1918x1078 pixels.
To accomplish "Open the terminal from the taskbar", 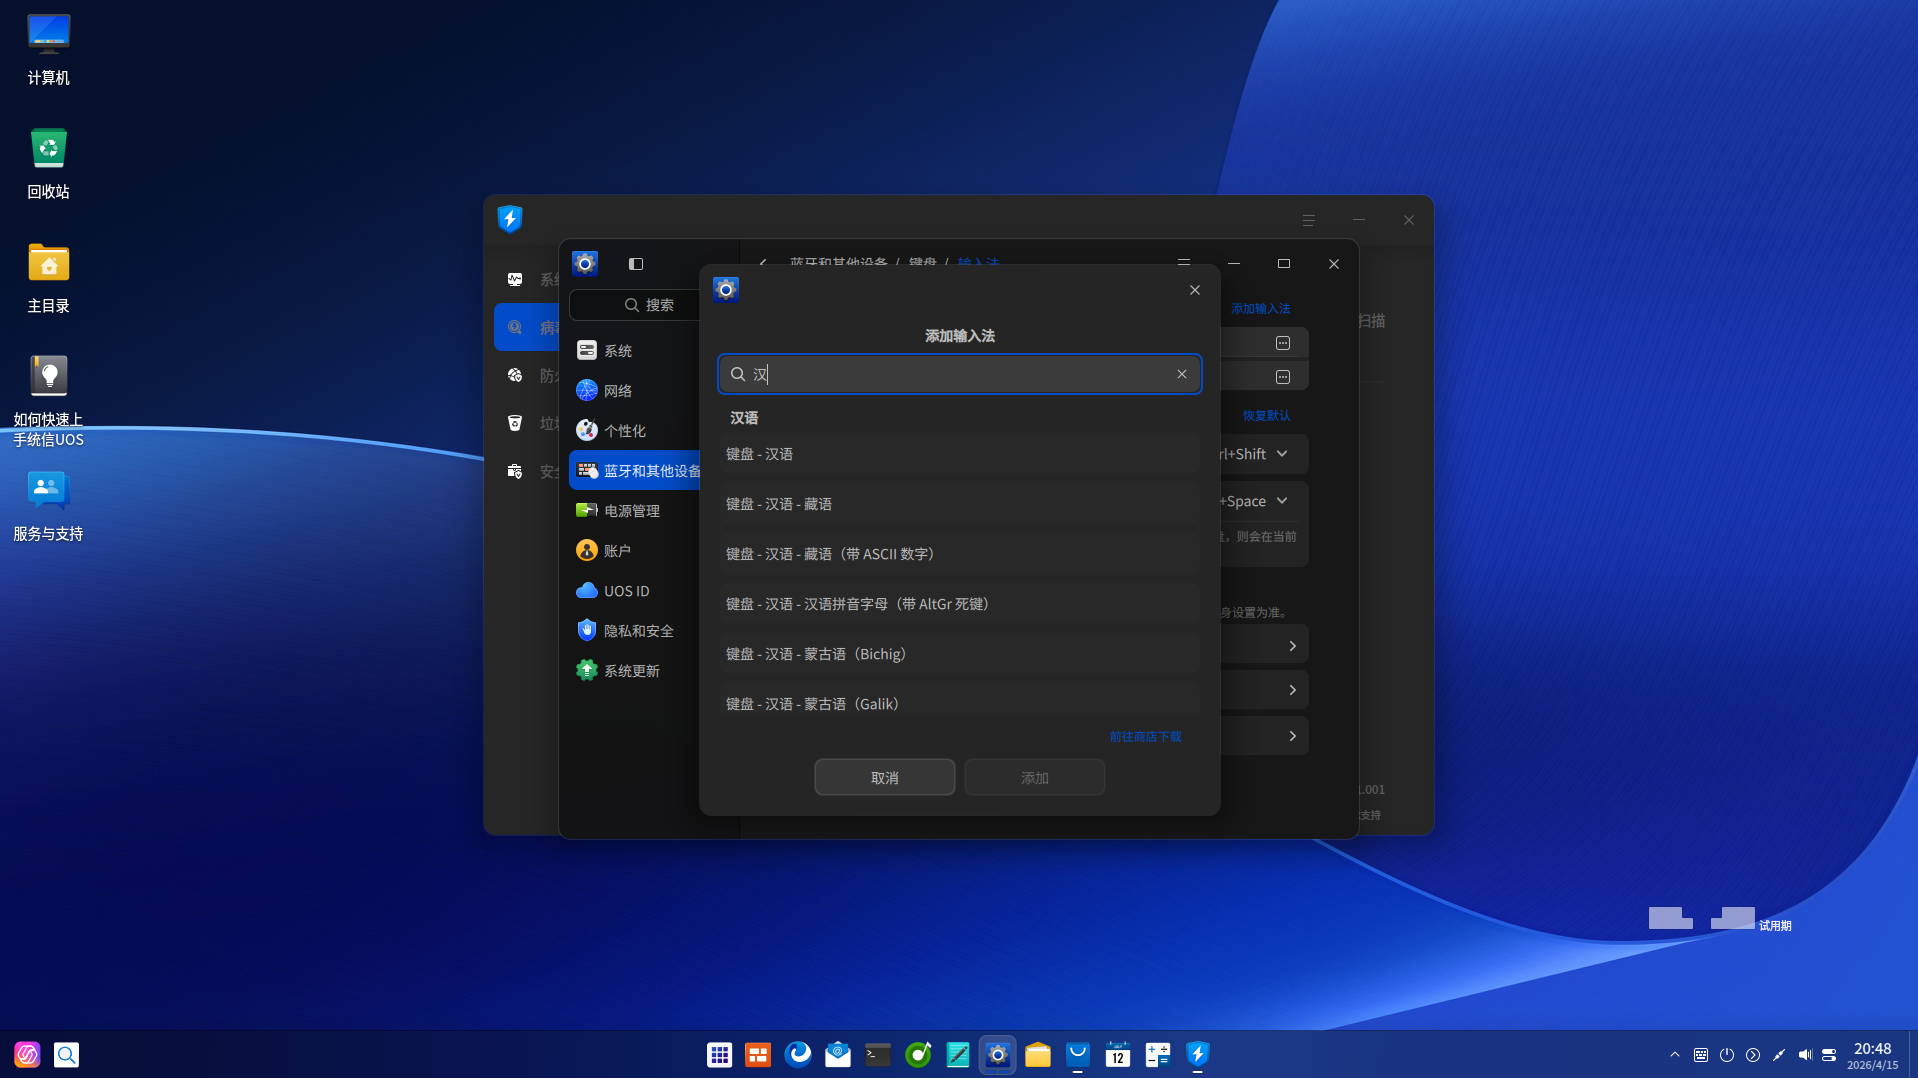I will 877,1054.
